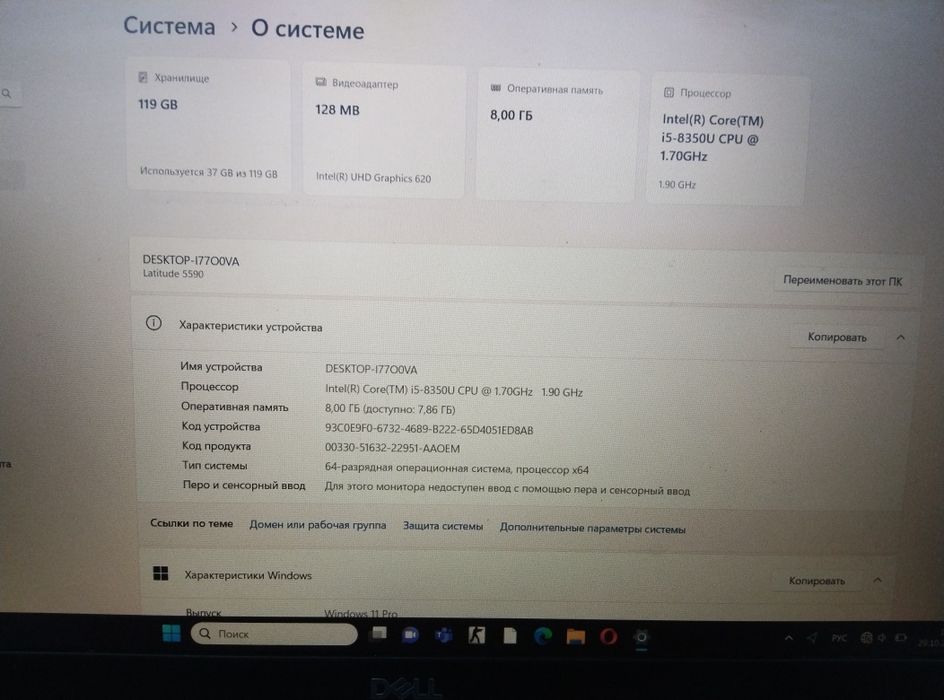This screenshot has height=700, width=944.
Task: Copy the device specifications via Копировать
Action: pos(837,337)
